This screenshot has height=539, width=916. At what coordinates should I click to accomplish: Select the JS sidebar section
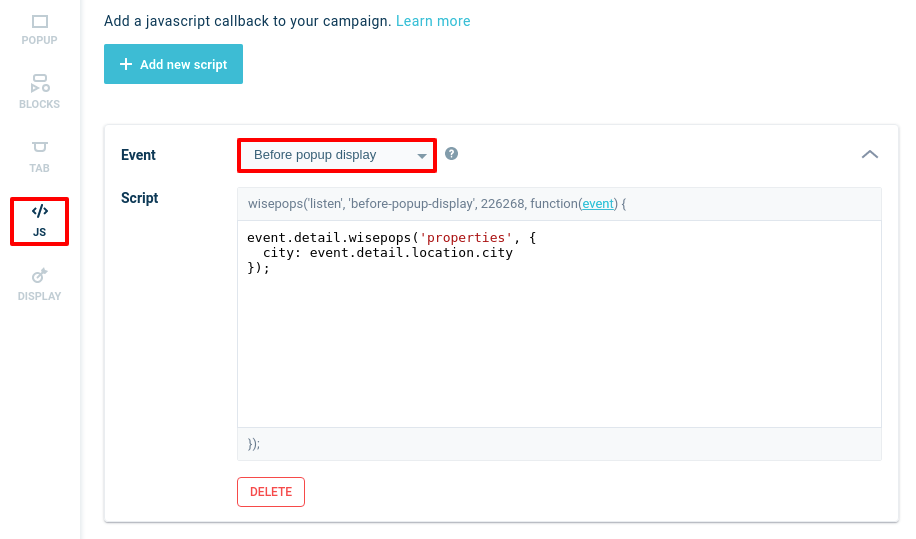(40, 221)
